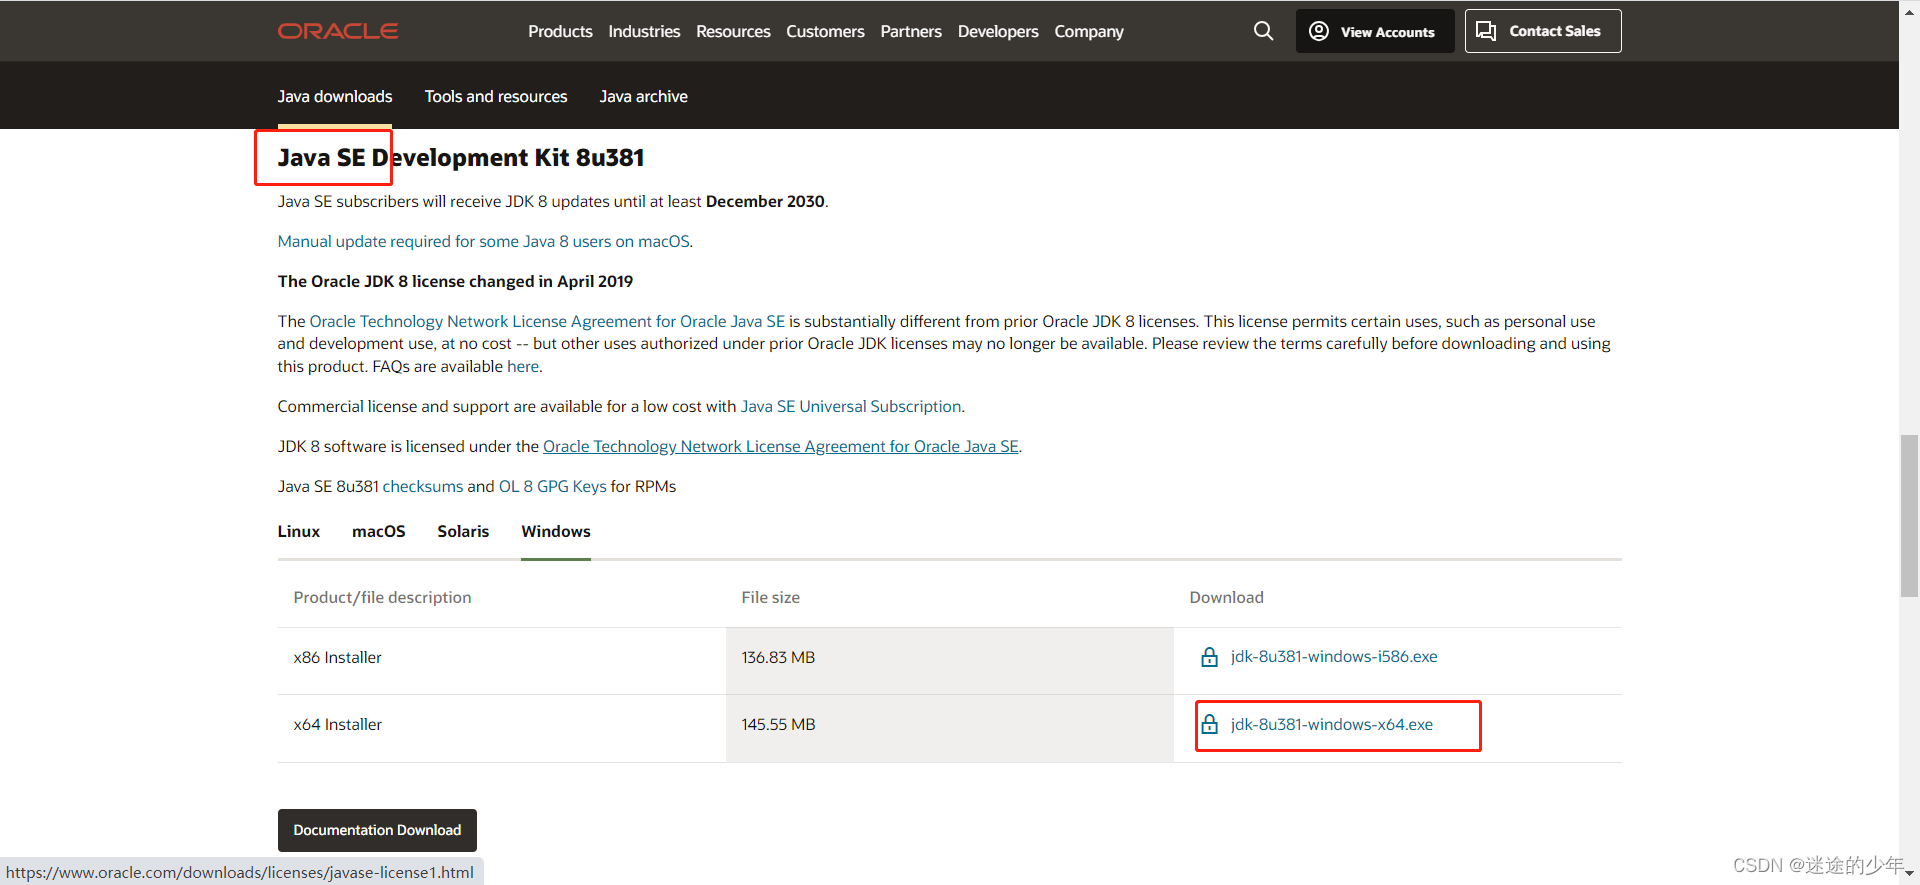Open the OL 8 GPG Keys link
This screenshot has height=885, width=1920.
click(553, 486)
